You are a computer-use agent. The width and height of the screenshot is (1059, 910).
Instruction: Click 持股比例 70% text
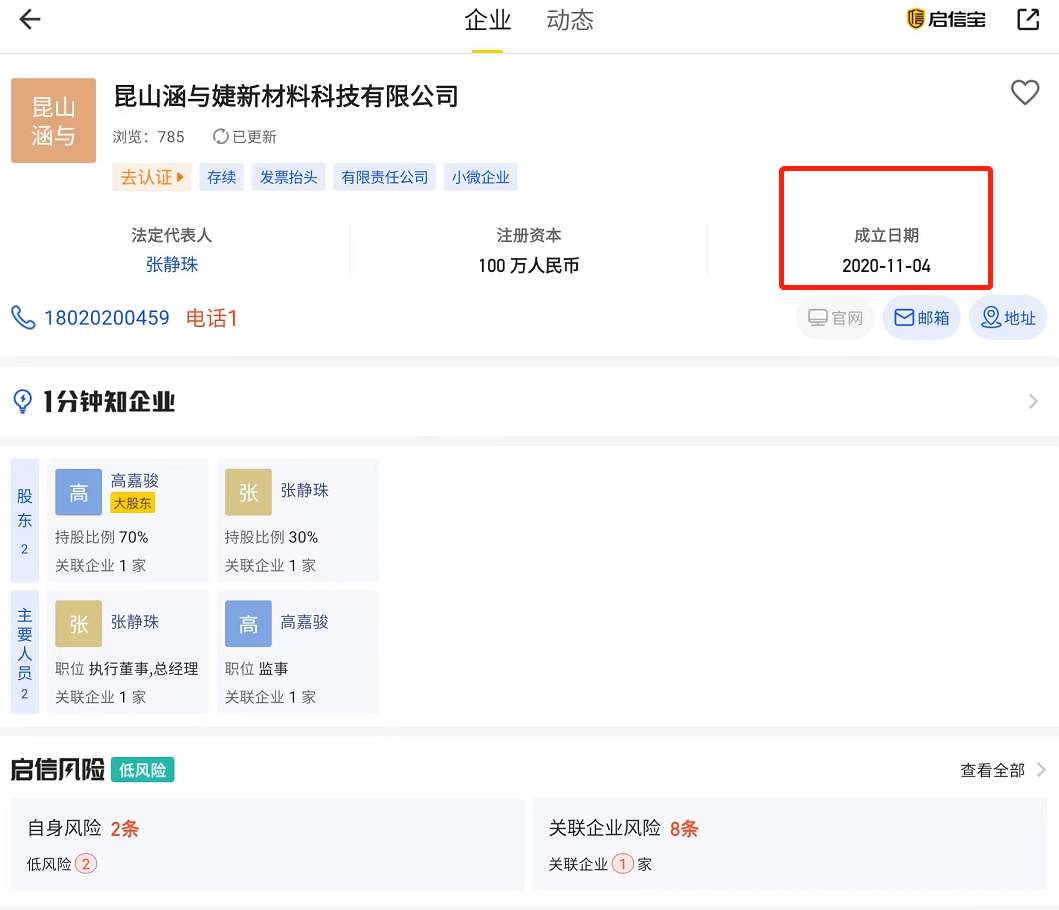click(101, 537)
